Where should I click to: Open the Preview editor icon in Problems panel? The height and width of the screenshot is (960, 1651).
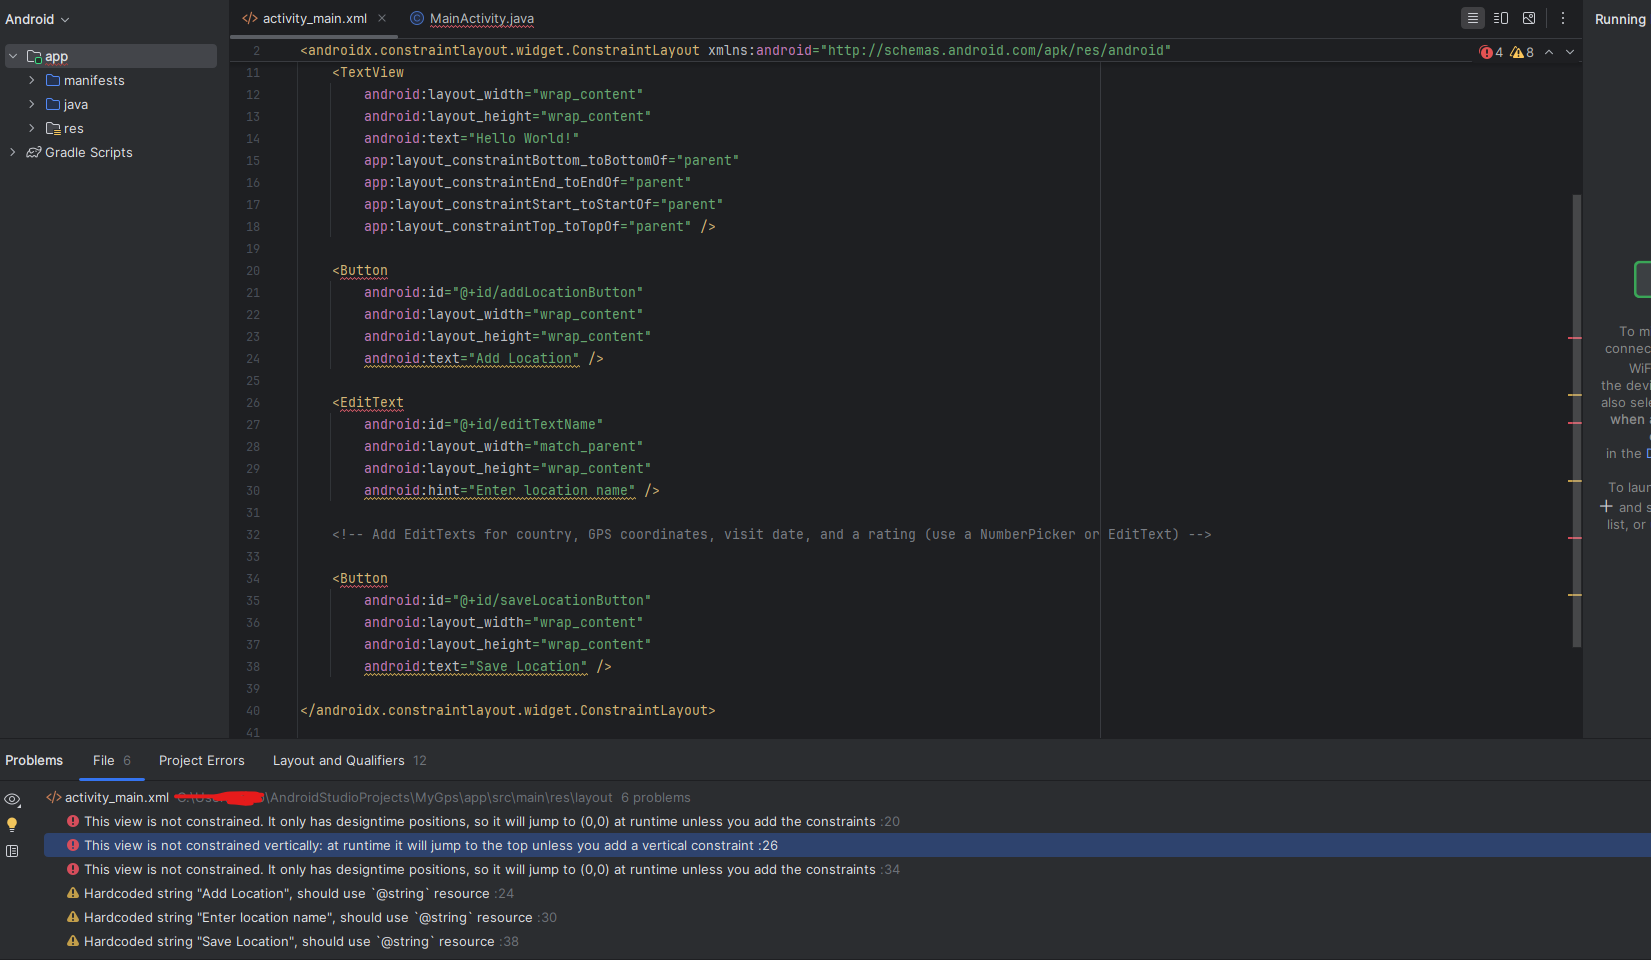tap(13, 851)
